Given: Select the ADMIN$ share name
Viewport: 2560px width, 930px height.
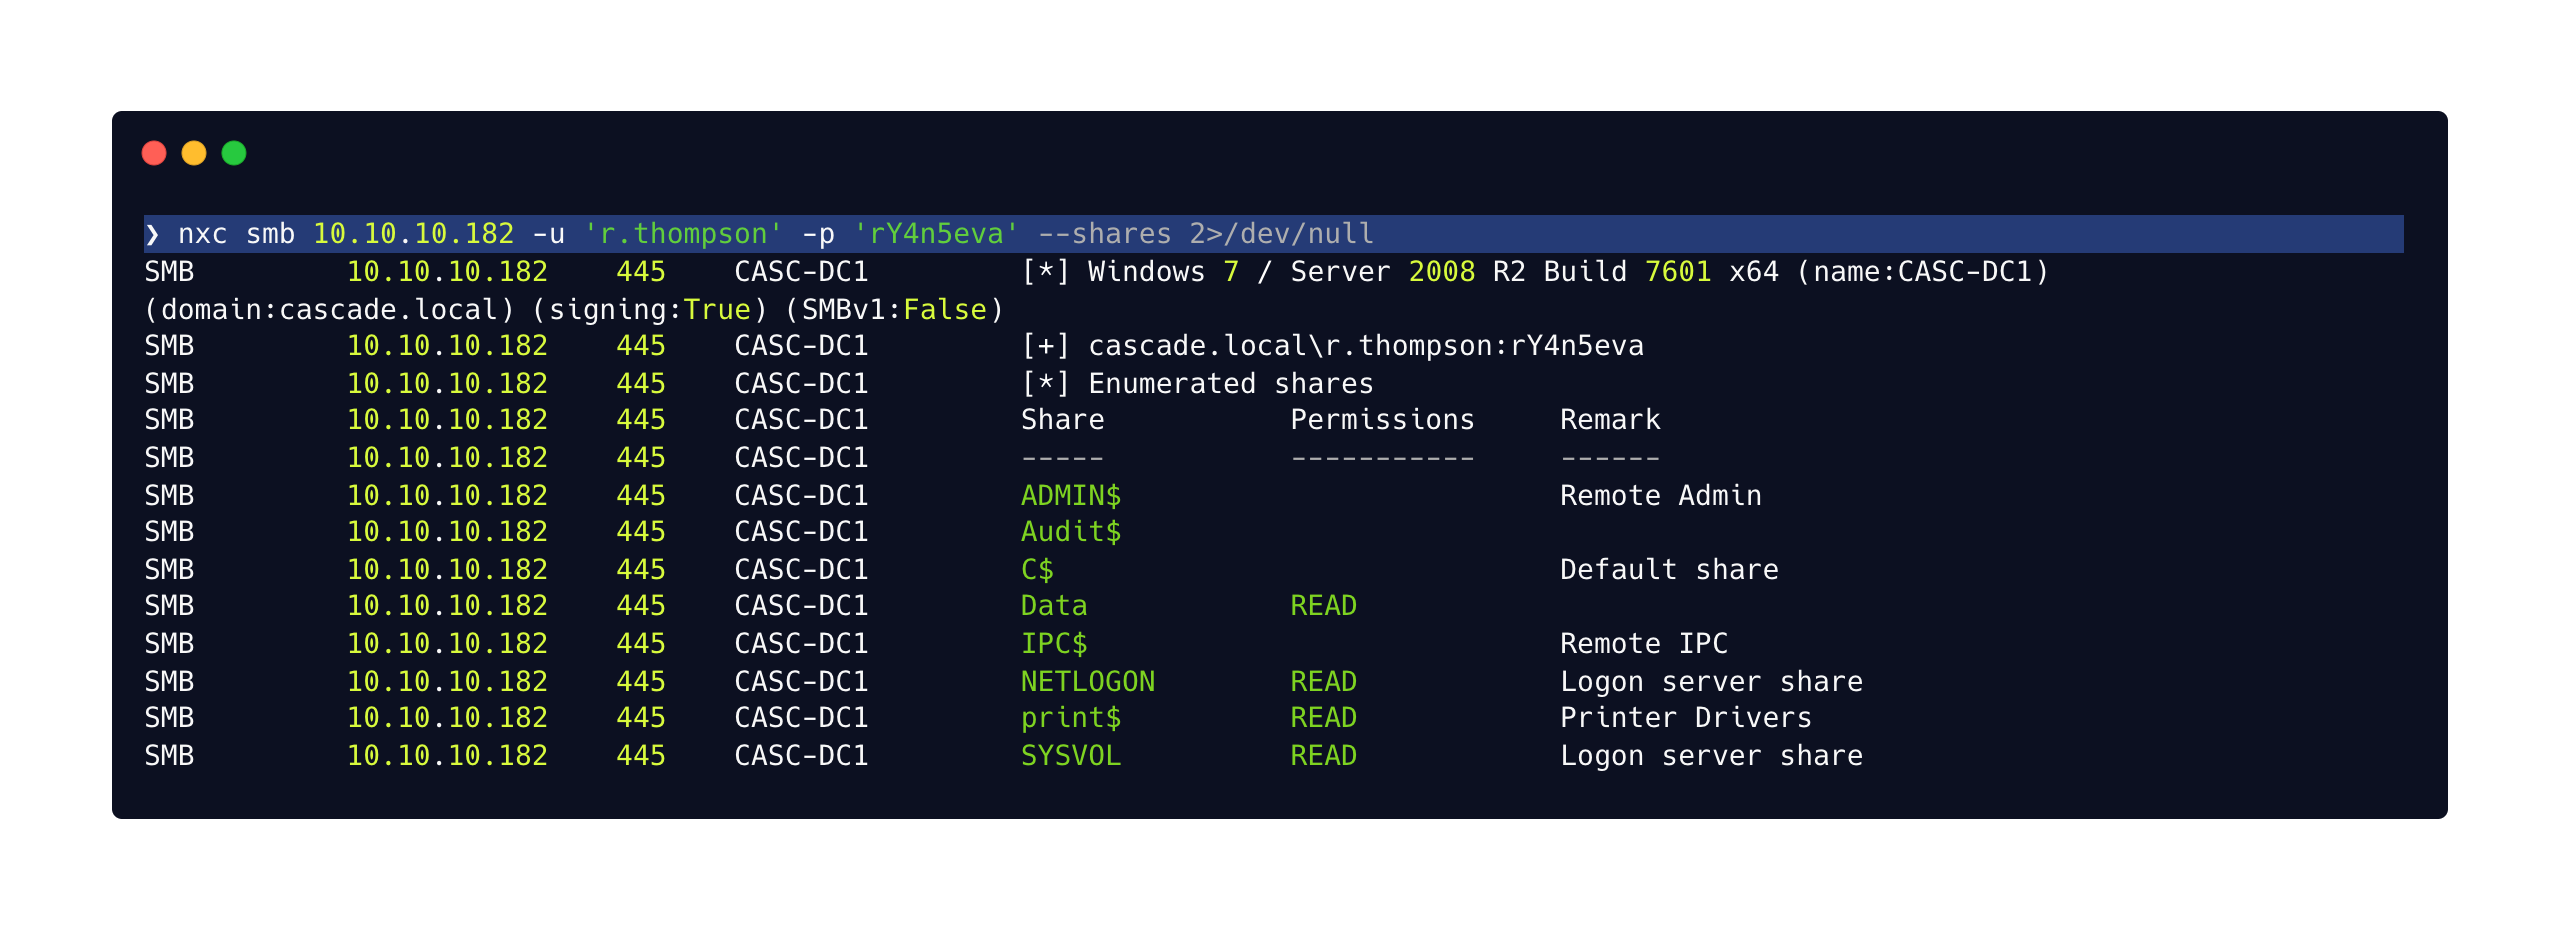Looking at the screenshot, I should pyautogui.click(x=1071, y=496).
